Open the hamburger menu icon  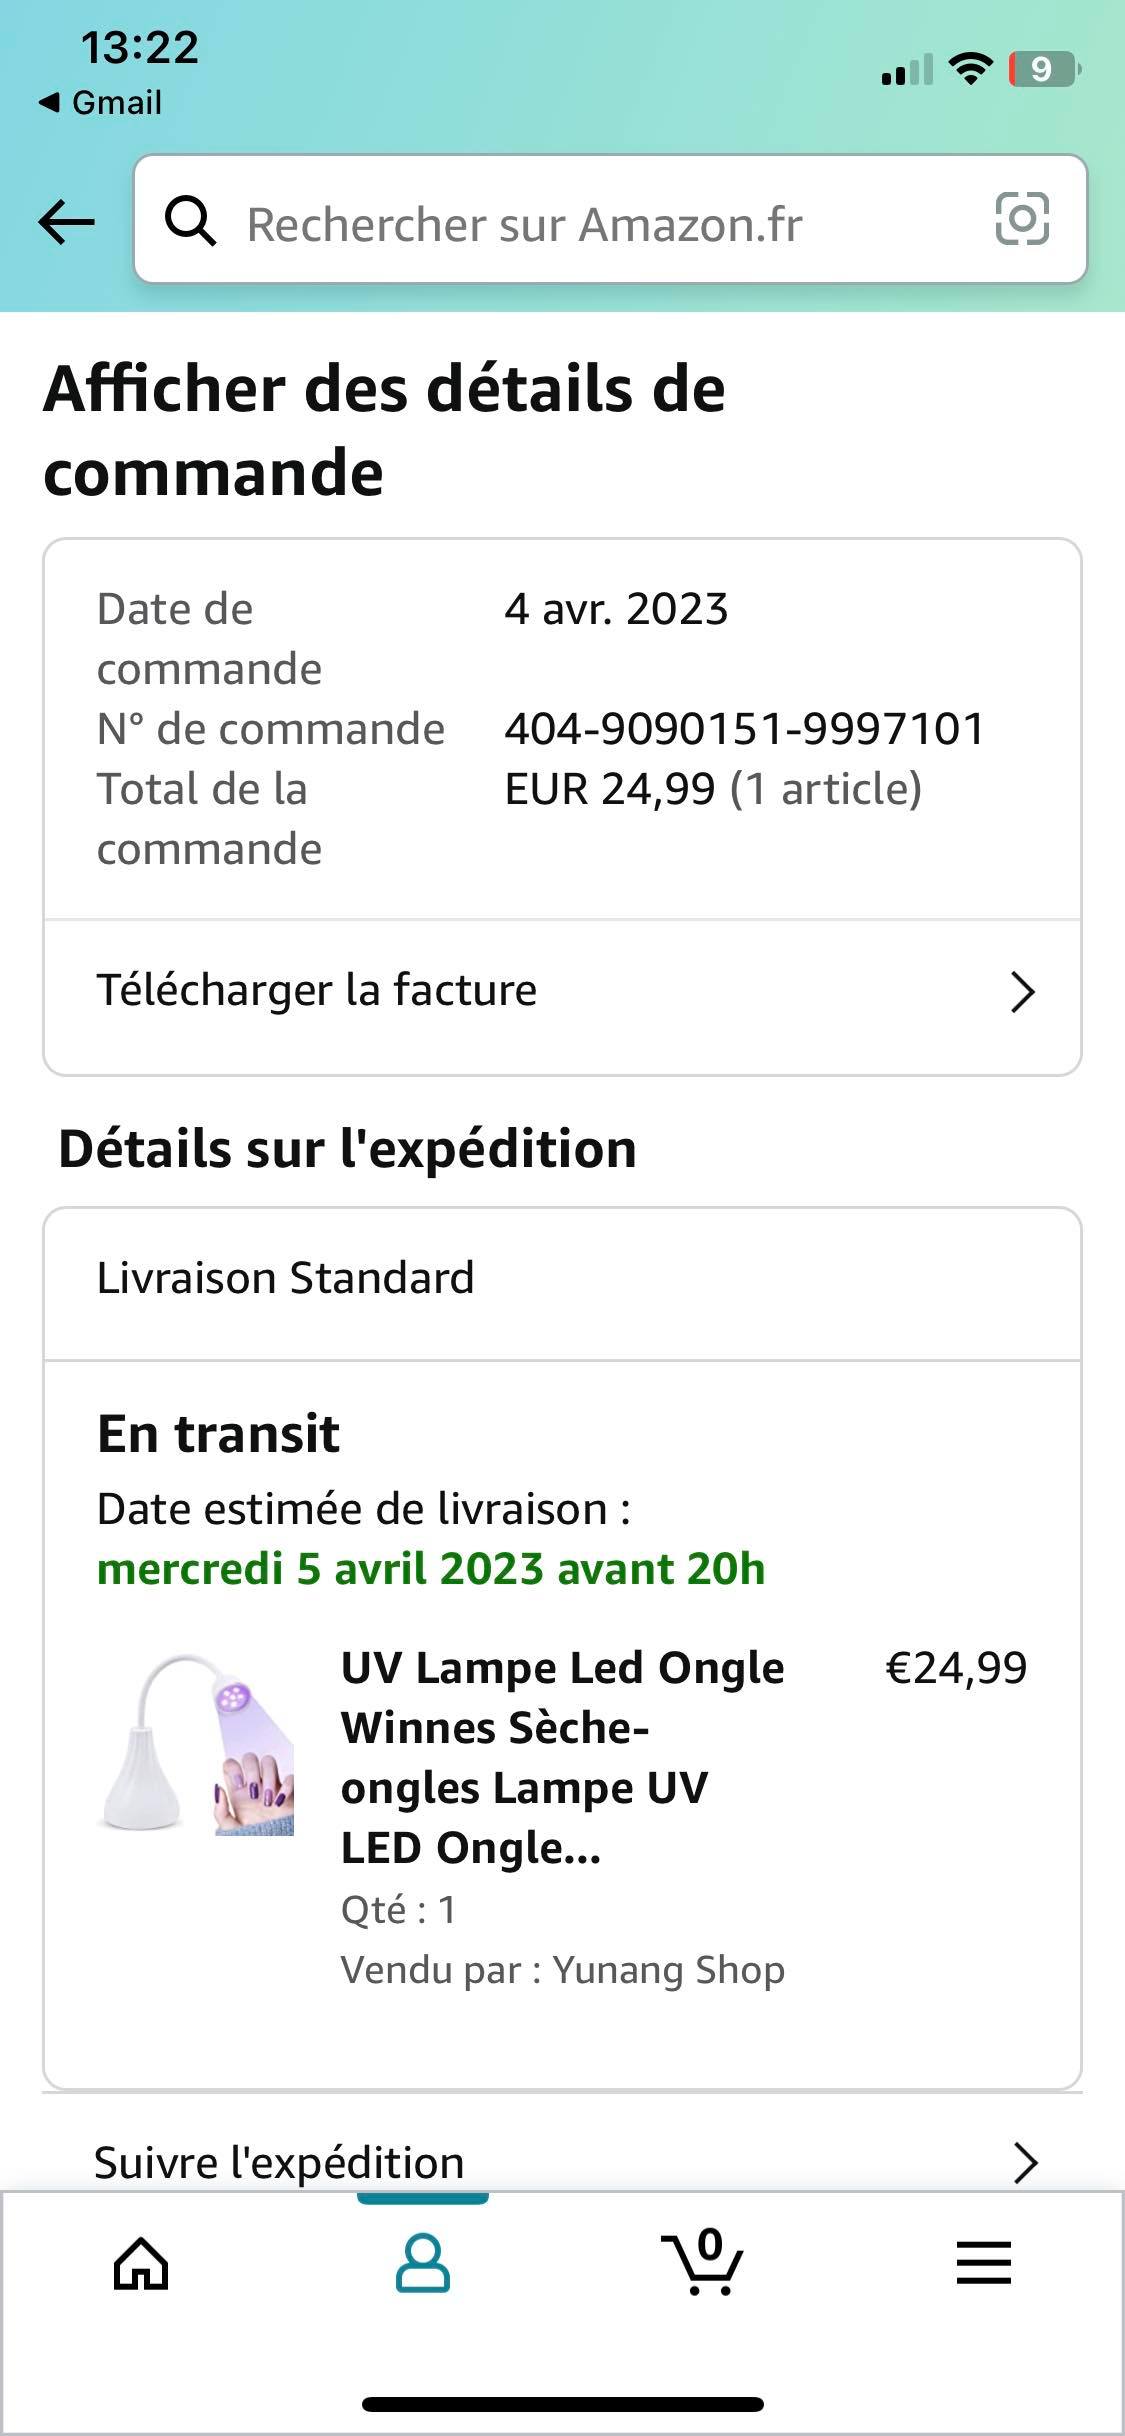(984, 2263)
